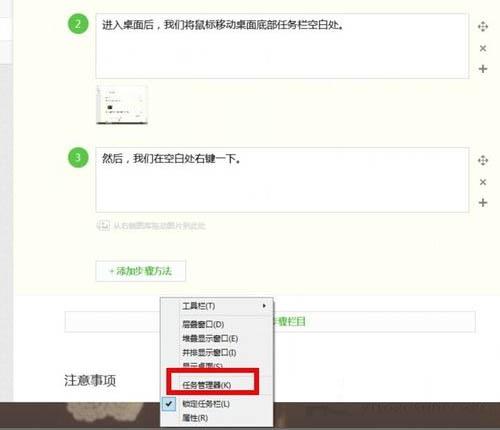This screenshot has height=430, width=500.
Task: Click the step 2 screenshot thumbnail
Action: pos(122,105)
